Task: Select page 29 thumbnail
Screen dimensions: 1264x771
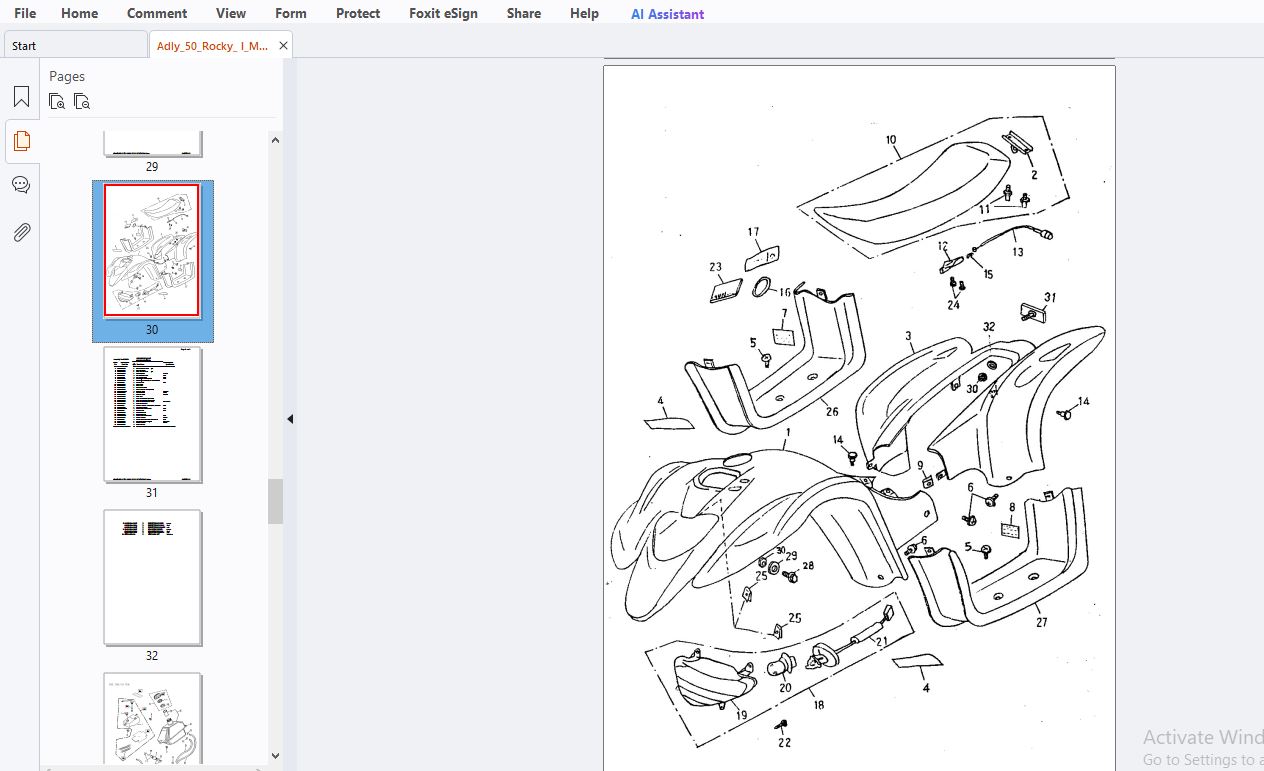Action: [152, 143]
